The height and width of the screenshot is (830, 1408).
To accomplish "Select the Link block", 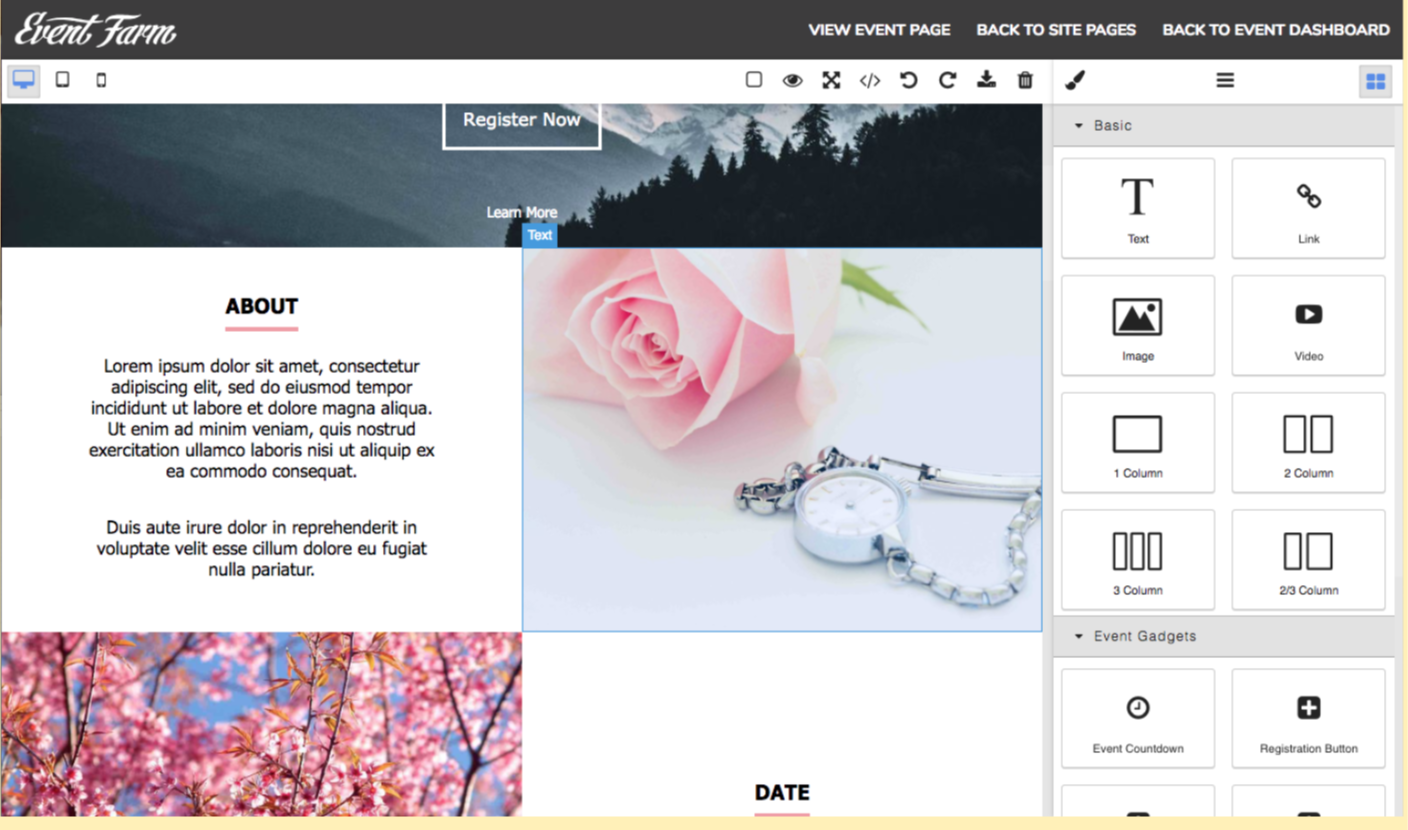I will [1308, 208].
